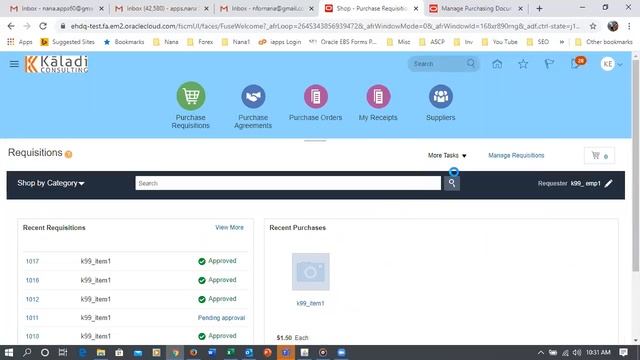Open the Windows Start menu
Screen dimensions: 640x360
pyautogui.click(x=9, y=352)
